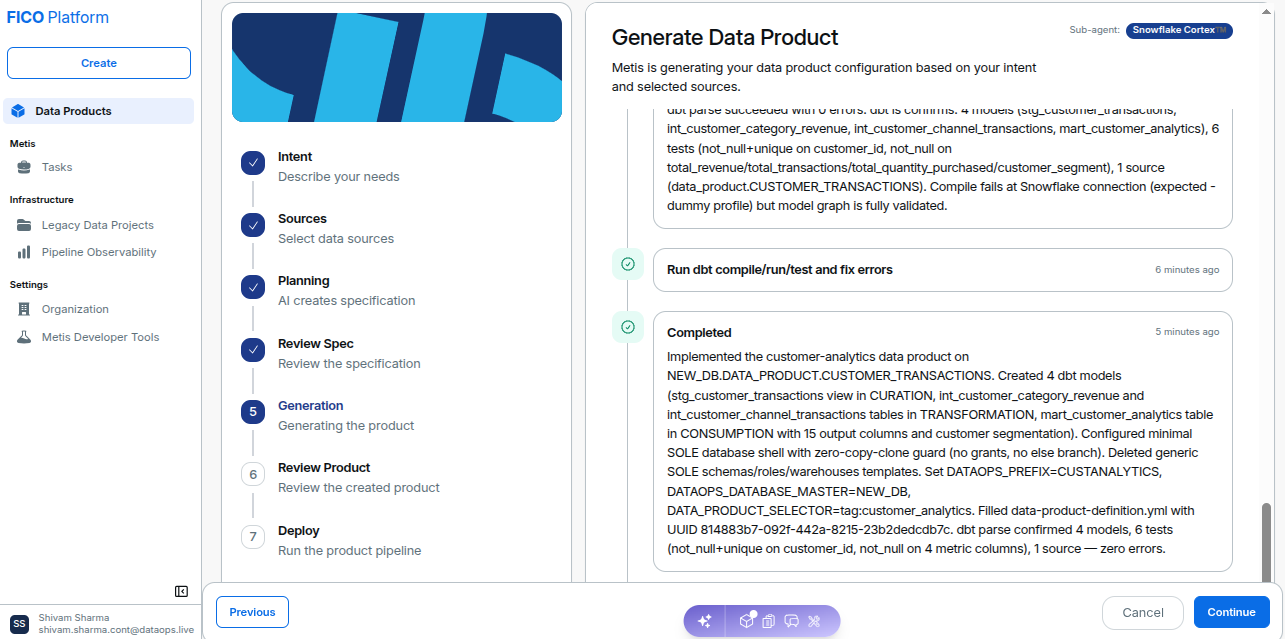This screenshot has height=639, width=1285.
Task: Click the Tasks briefcase icon
Action: (24, 167)
